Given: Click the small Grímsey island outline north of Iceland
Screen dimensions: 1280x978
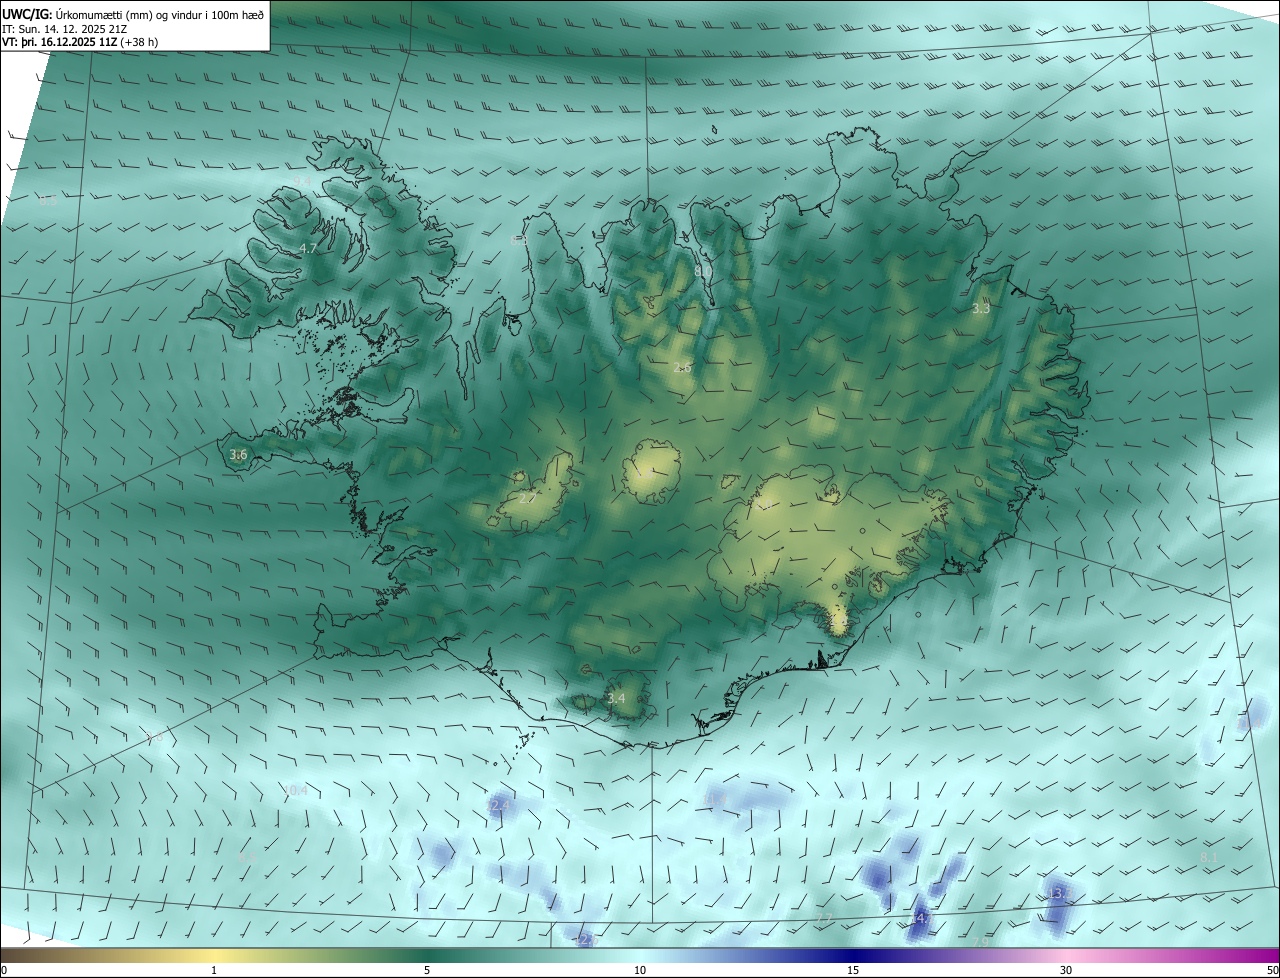Looking at the screenshot, I should coord(716,129).
